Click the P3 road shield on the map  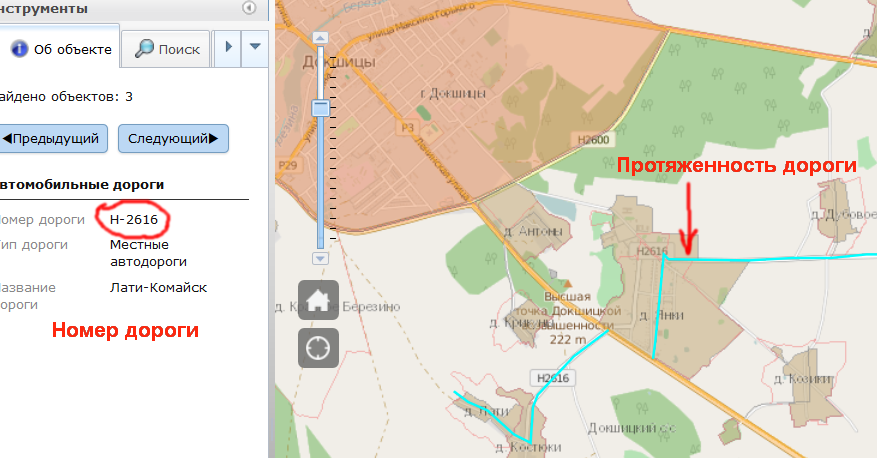click(x=407, y=128)
